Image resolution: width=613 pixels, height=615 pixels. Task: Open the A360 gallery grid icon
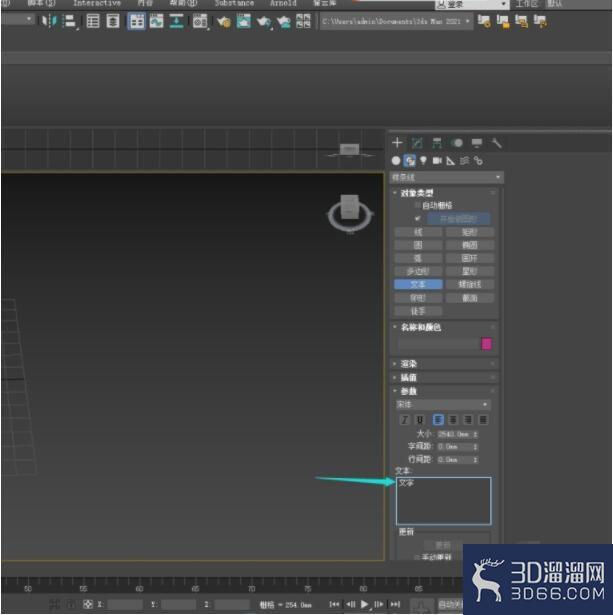(x=303, y=21)
